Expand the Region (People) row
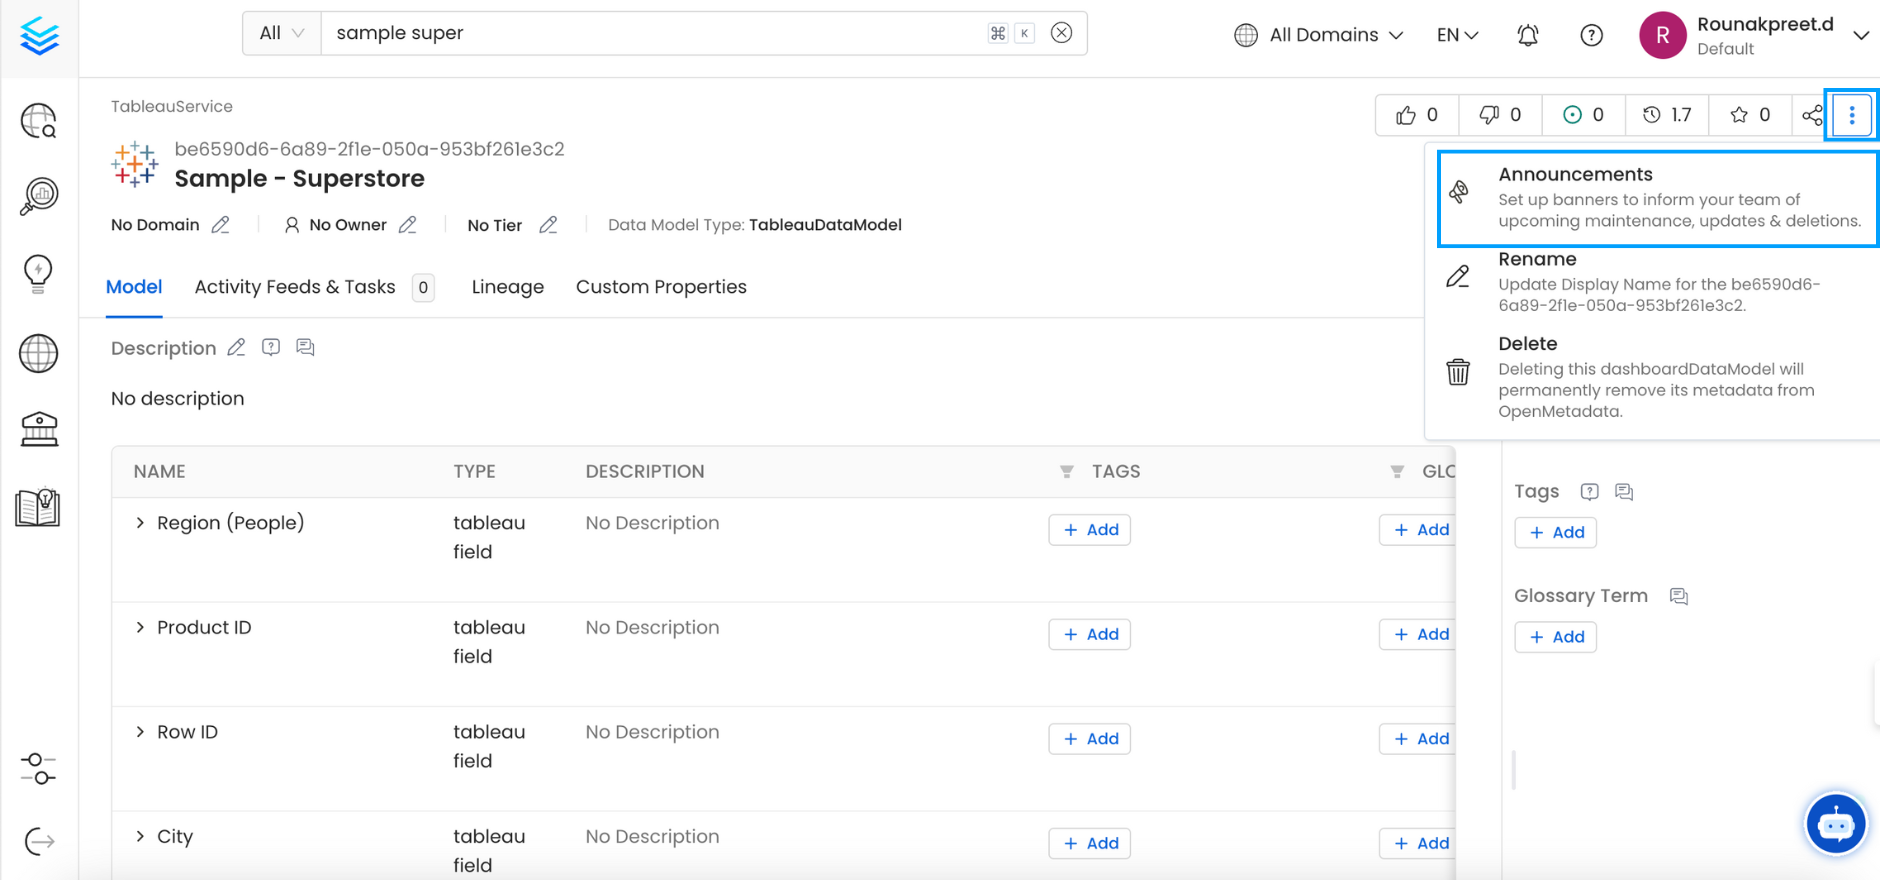Viewport: 1880px width, 880px height. tap(140, 523)
